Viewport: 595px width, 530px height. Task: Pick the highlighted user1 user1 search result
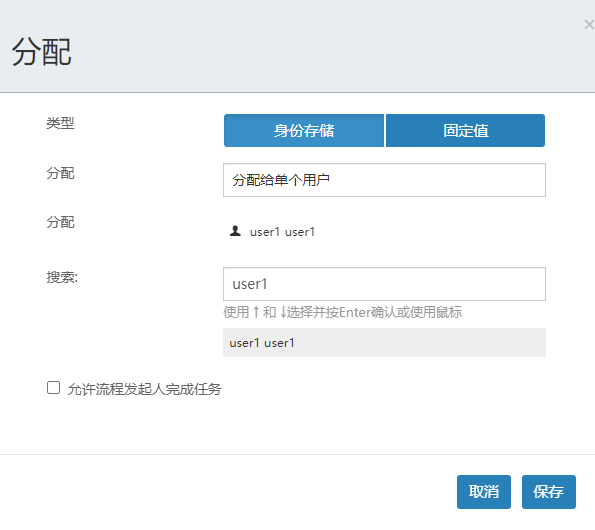click(x=384, y=343)
